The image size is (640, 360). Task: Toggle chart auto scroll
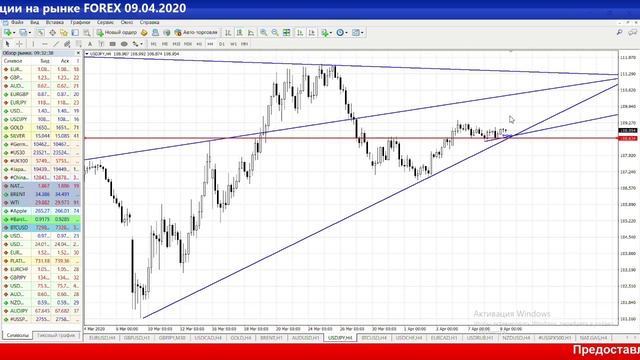point(300,32)
